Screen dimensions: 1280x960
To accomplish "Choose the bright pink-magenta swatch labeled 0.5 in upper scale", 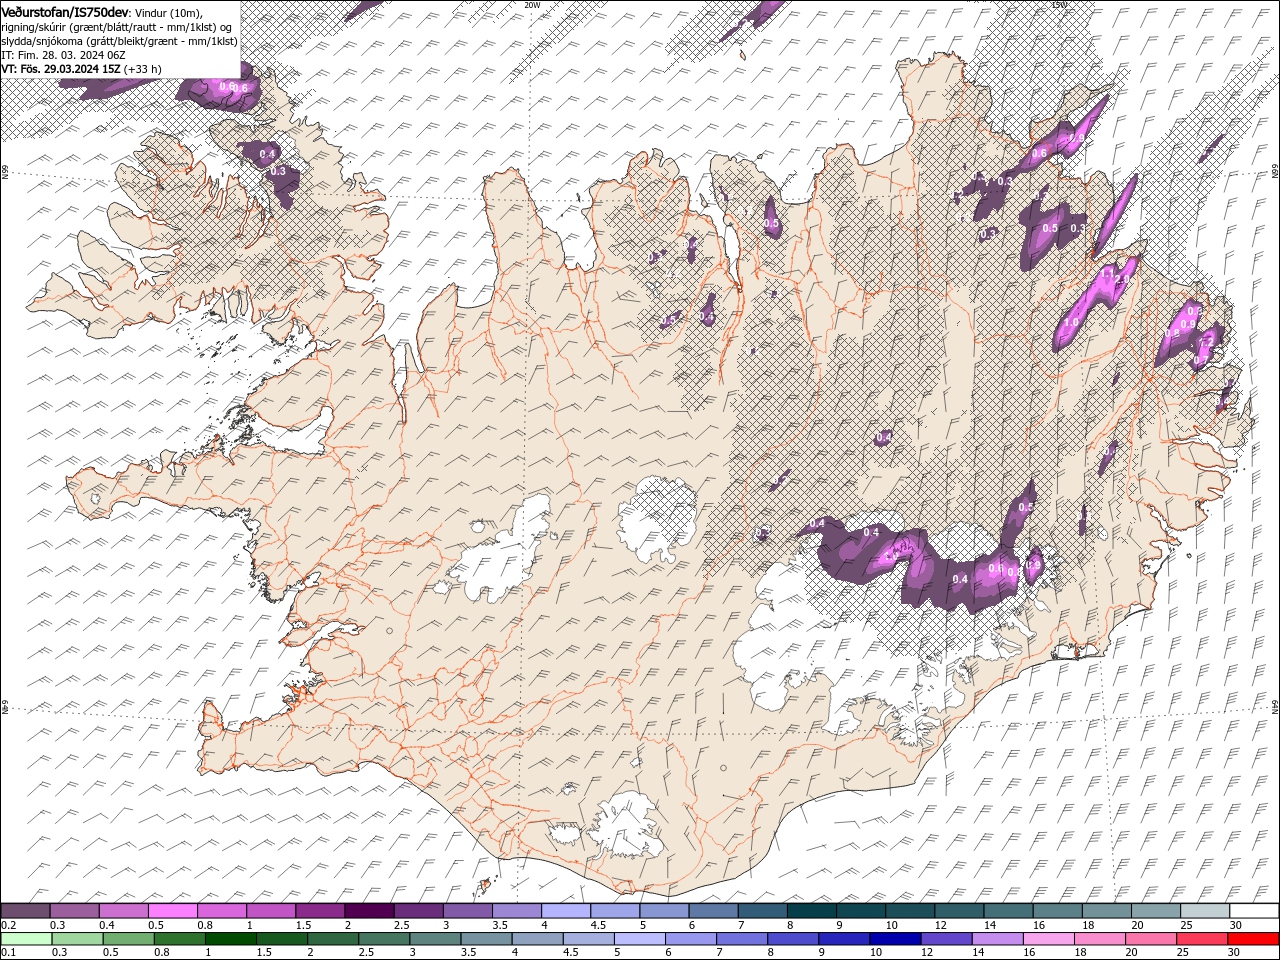I will (x=172, y=911).
